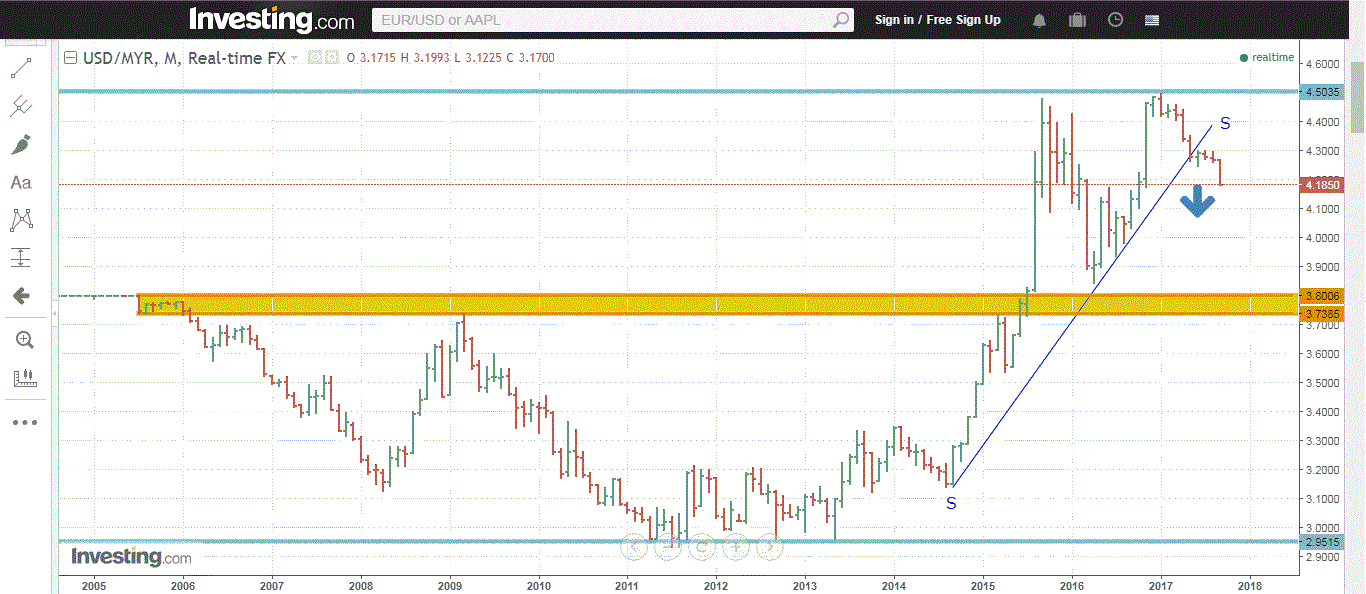Open the portfolio briefcase icon
The width and height of the screenshot is (1366, 594).
click(1077, 20)
